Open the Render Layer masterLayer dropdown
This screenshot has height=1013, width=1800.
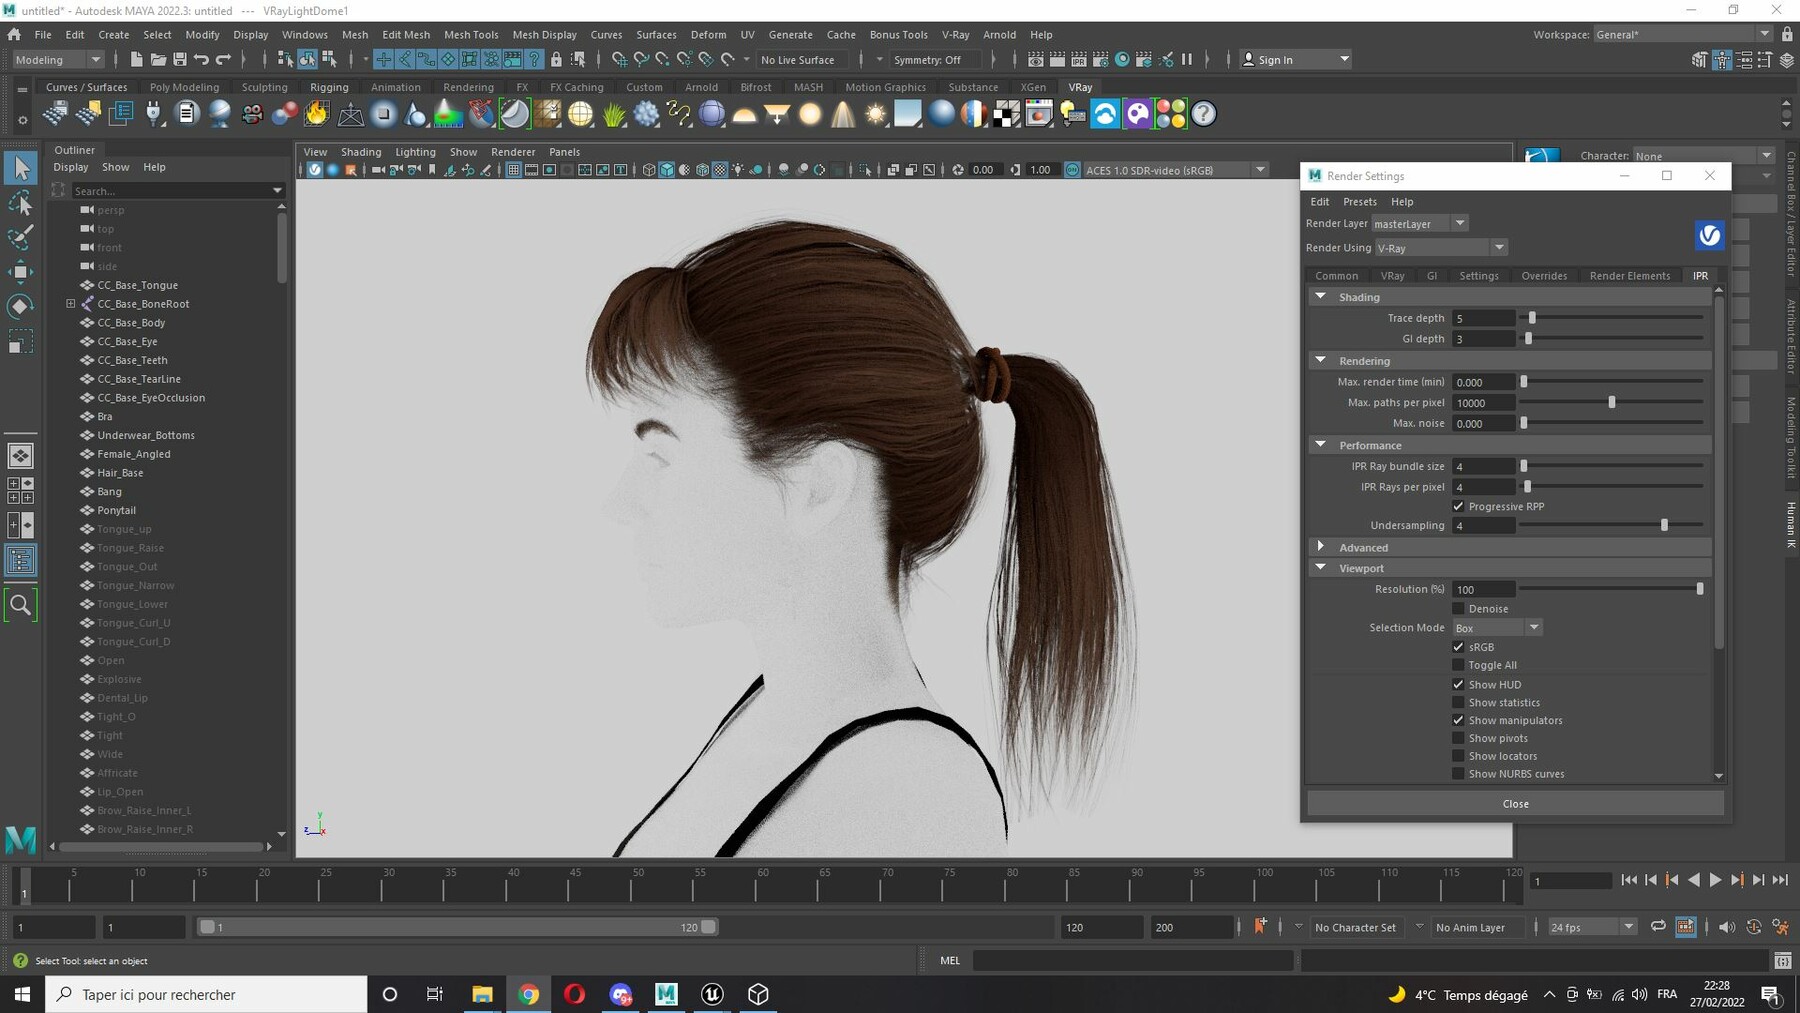pos(1420,223)
